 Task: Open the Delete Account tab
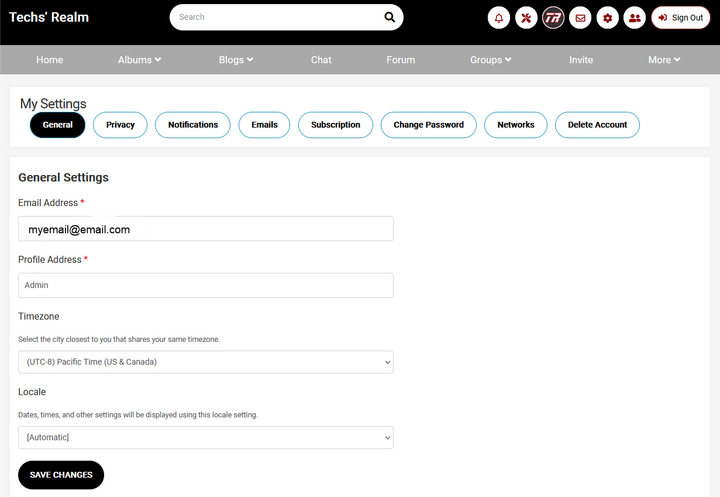click(x=597, y=125)
